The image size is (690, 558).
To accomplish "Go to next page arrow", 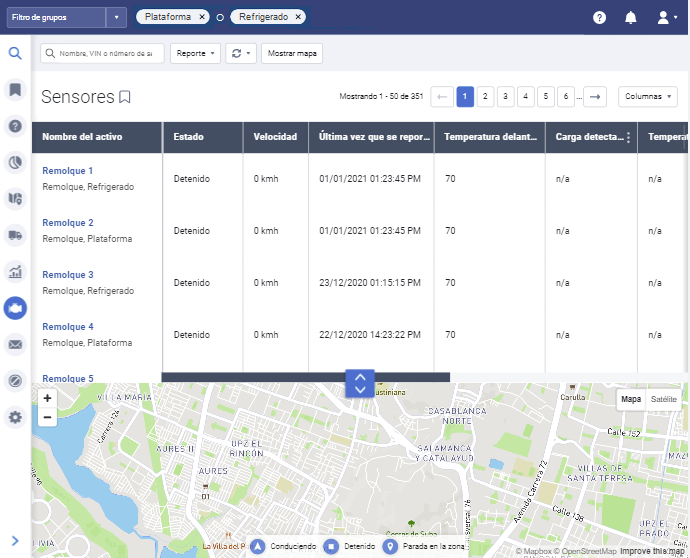I will click(595, 96).
